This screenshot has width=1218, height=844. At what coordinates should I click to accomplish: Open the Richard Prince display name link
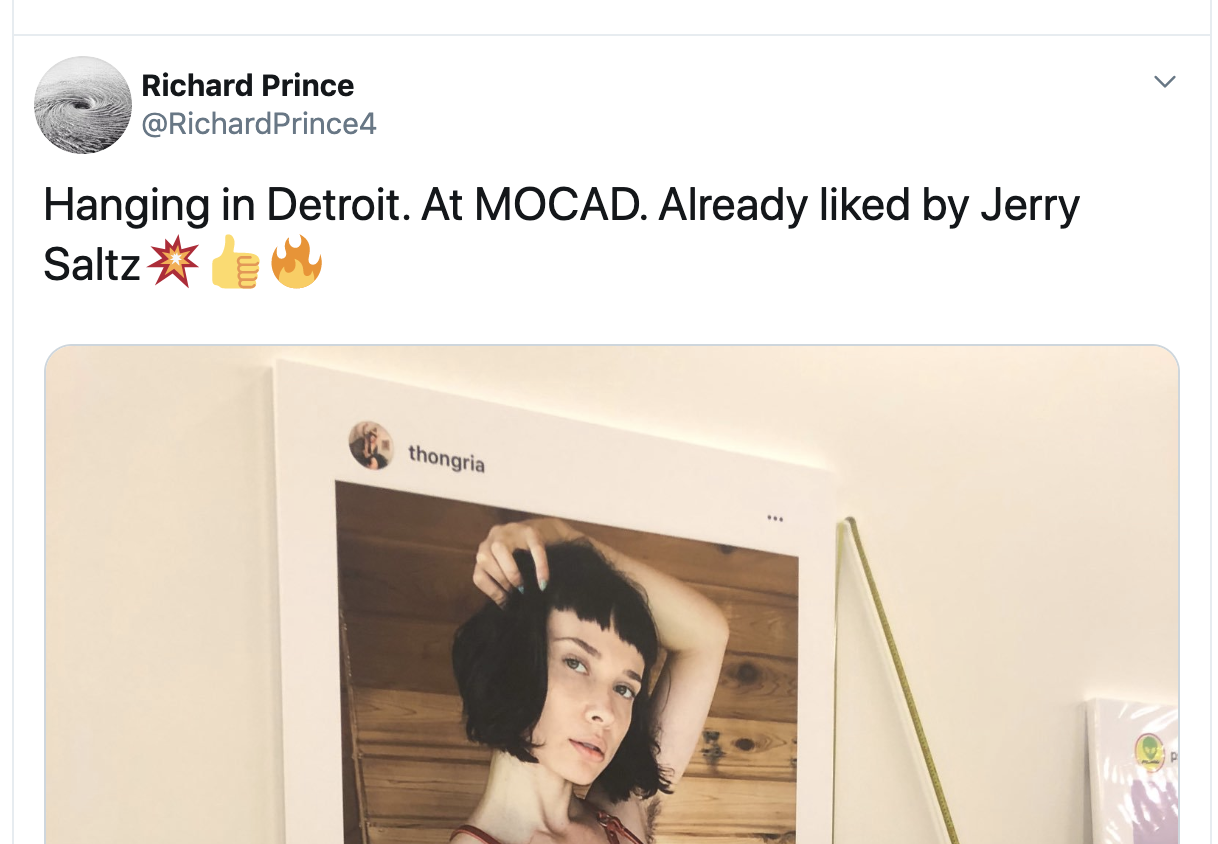tap(247, 86)
